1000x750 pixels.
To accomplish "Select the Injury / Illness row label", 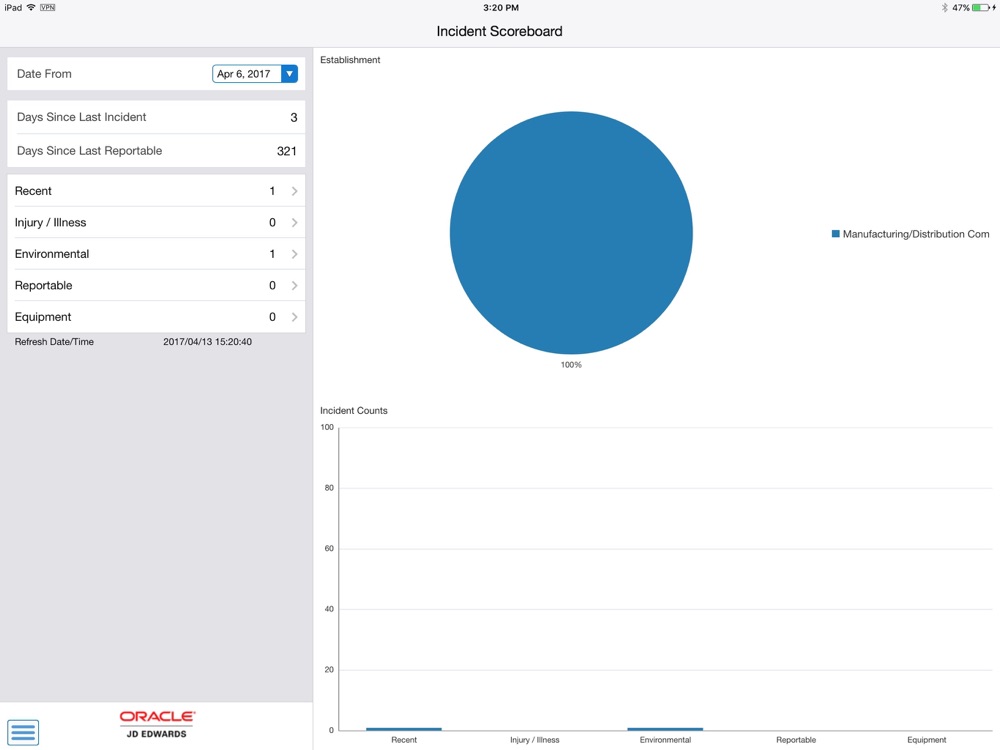I will pyautogui.click(x=50, y=223).
